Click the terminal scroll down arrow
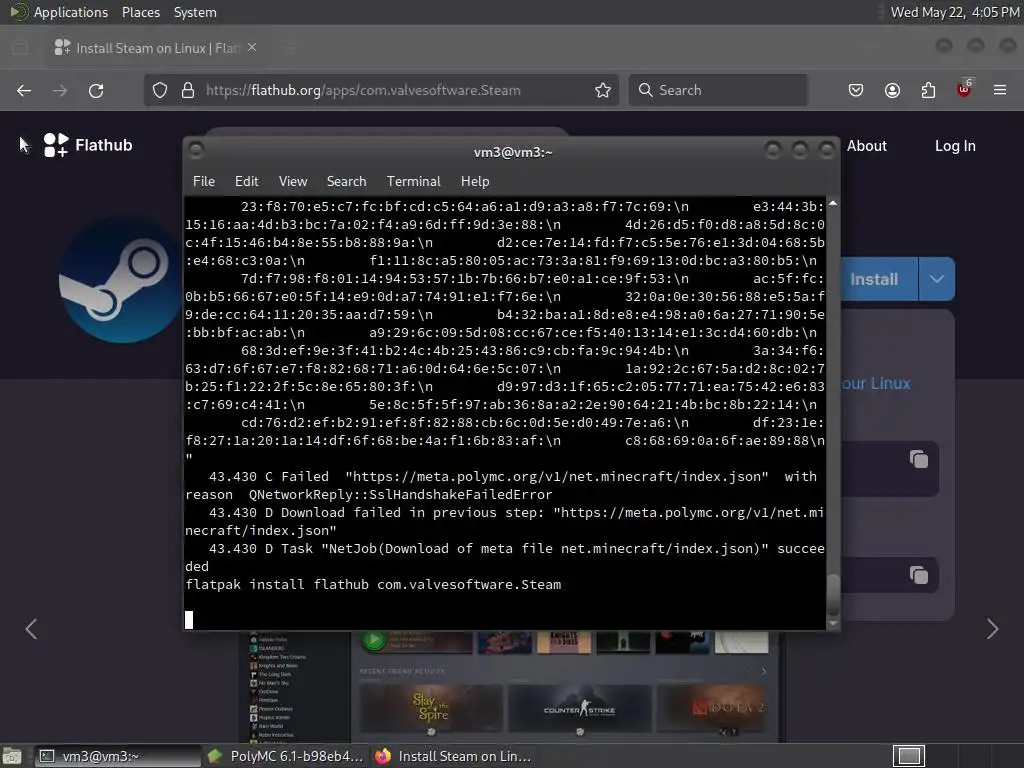Image resolution: width=1024 pixels, height=768 pixels. [x=833, y=624]
